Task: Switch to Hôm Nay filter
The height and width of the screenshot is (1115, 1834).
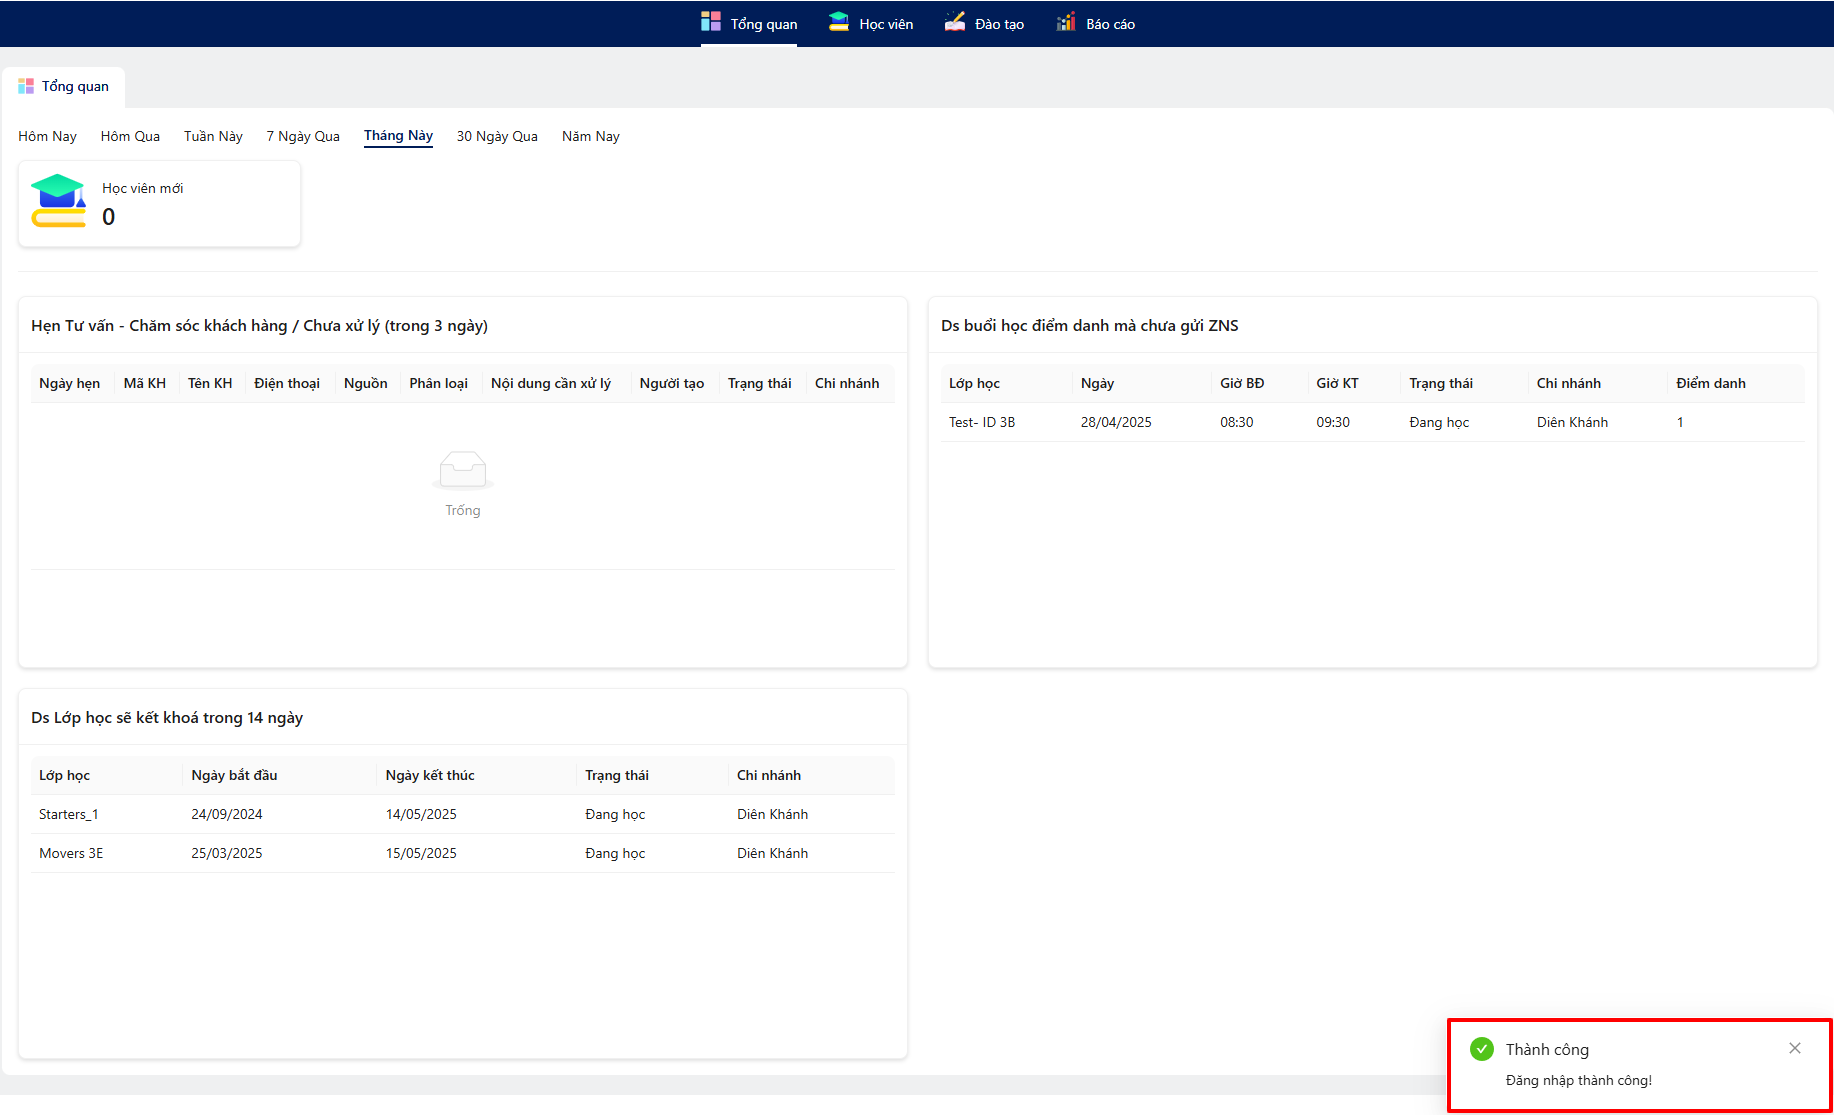Action: (47, 136)
